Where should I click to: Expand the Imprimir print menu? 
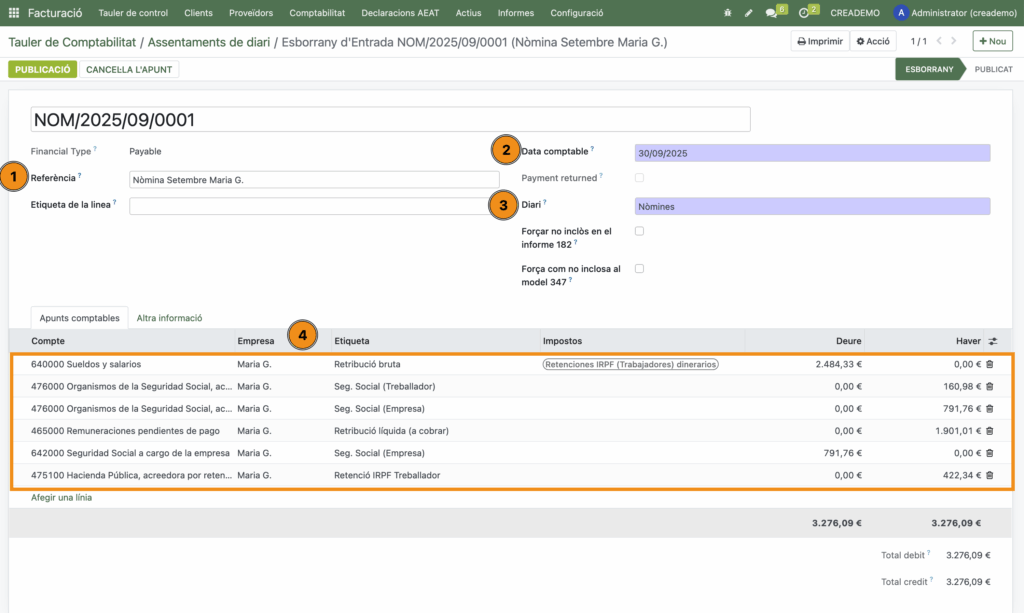pos(819,42)
